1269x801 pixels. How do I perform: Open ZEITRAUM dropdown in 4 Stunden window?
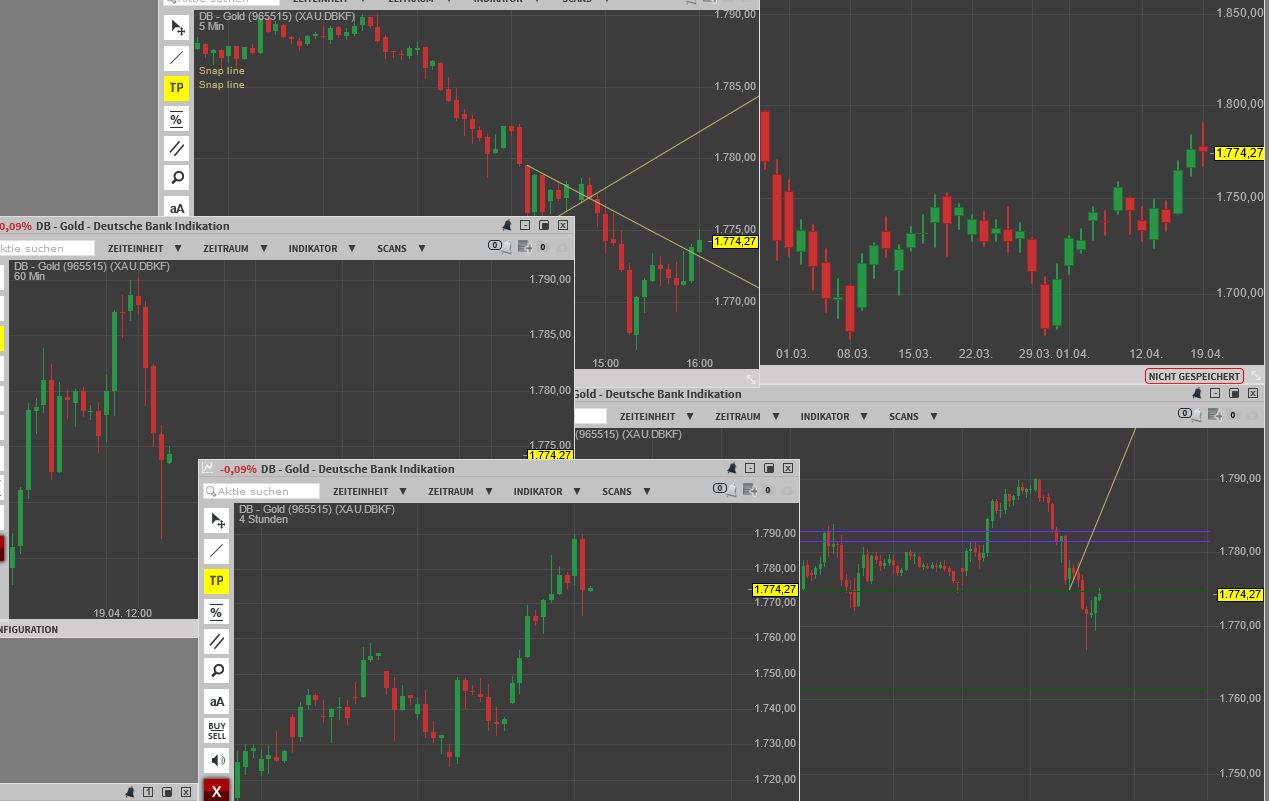pos(461,491)
